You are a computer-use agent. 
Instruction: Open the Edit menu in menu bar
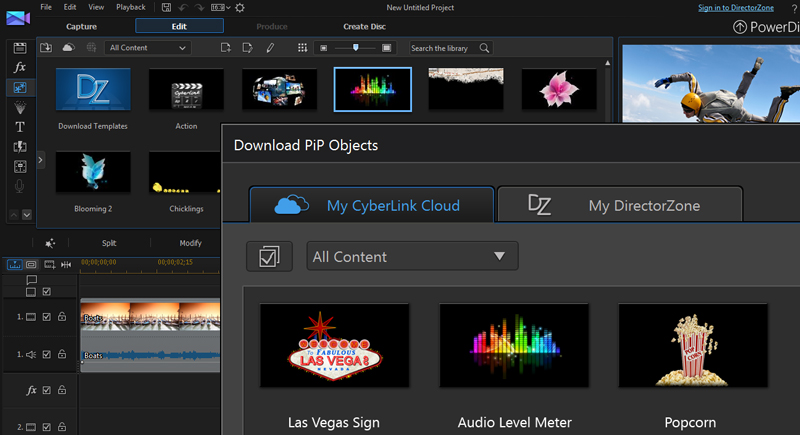[70, 7]
